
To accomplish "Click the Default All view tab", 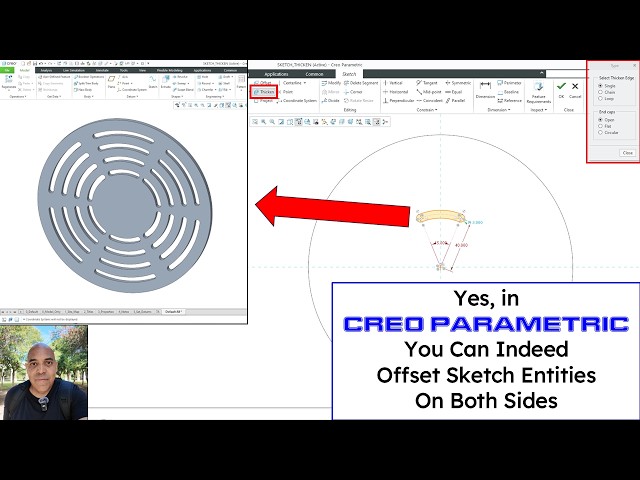I will coord(173,311).
